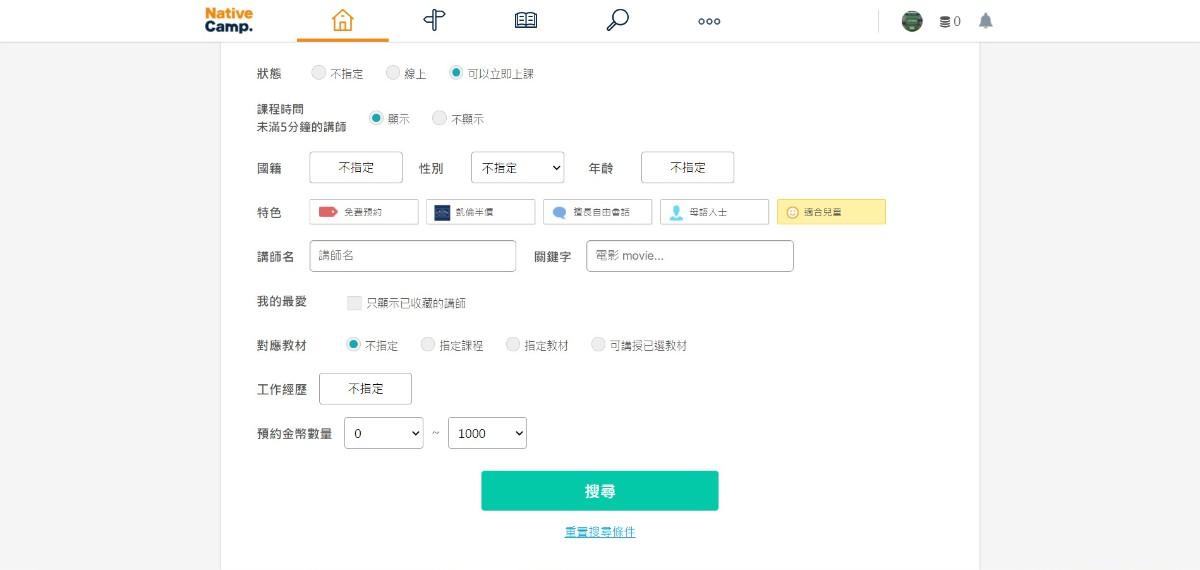
Task: Click the Native Camp logo
Action: [x=229, y=20]
